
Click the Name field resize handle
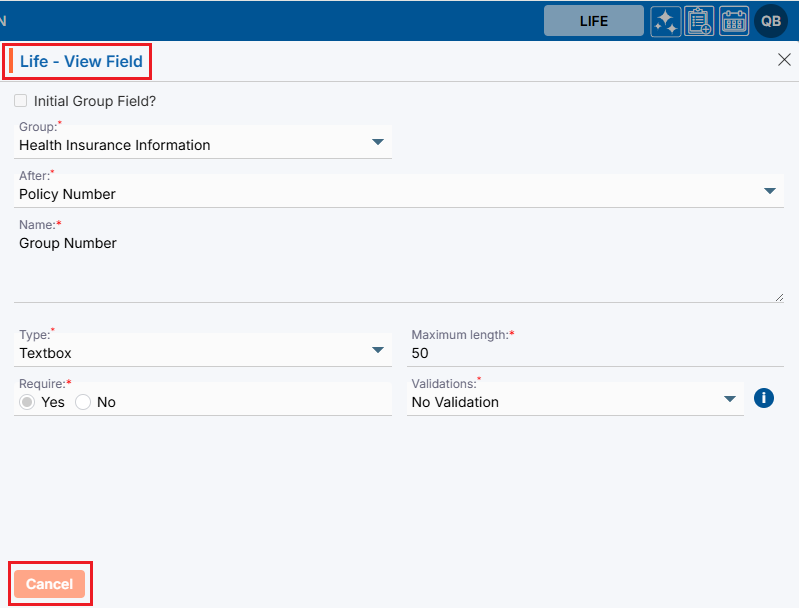click(x=779, y=296)
